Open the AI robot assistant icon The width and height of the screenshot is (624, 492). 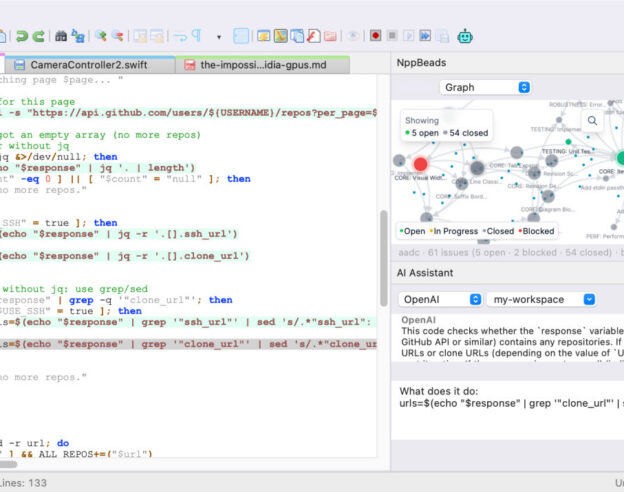click(465, 37)
